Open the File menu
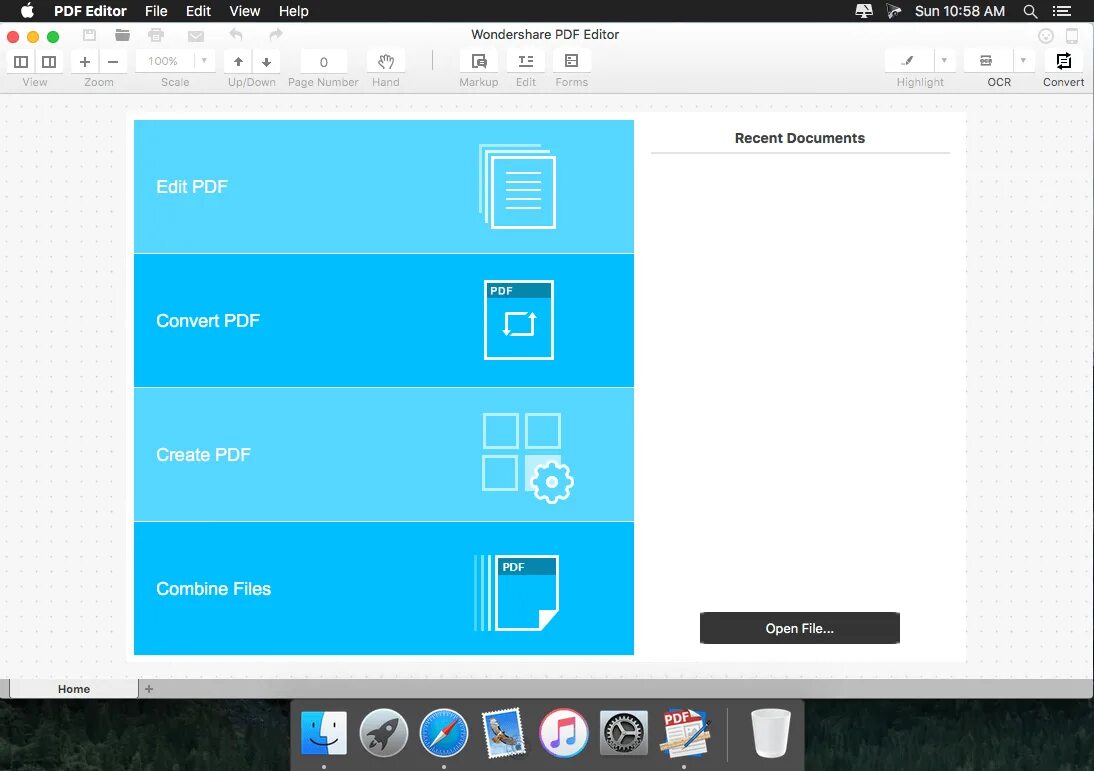The height and width of the screenshot is (771, 1094). point(156,11)
